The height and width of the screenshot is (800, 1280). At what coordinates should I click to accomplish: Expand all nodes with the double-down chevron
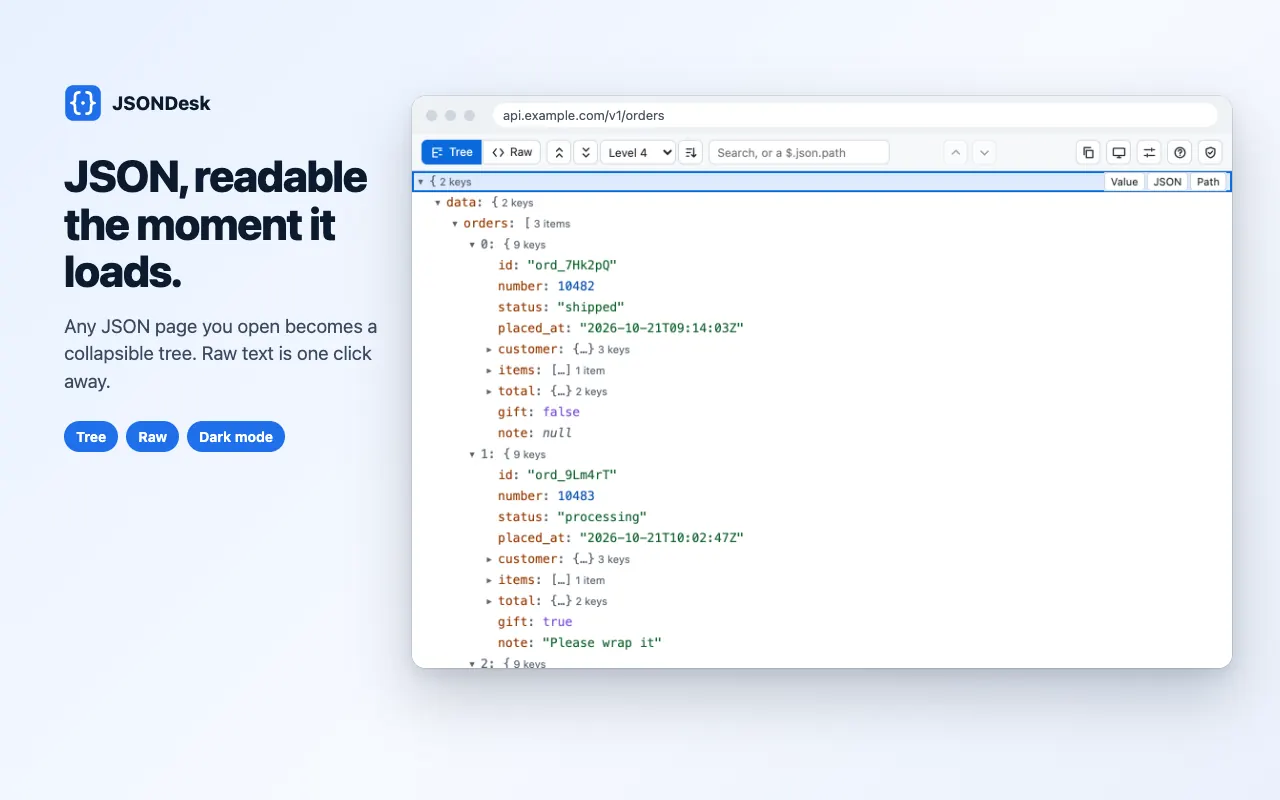point(586,152)
